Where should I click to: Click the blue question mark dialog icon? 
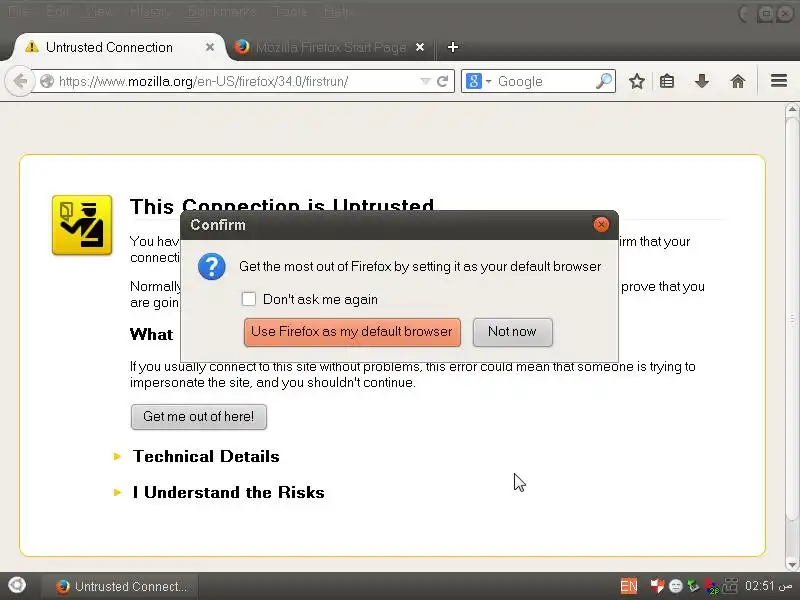point(211,266)
